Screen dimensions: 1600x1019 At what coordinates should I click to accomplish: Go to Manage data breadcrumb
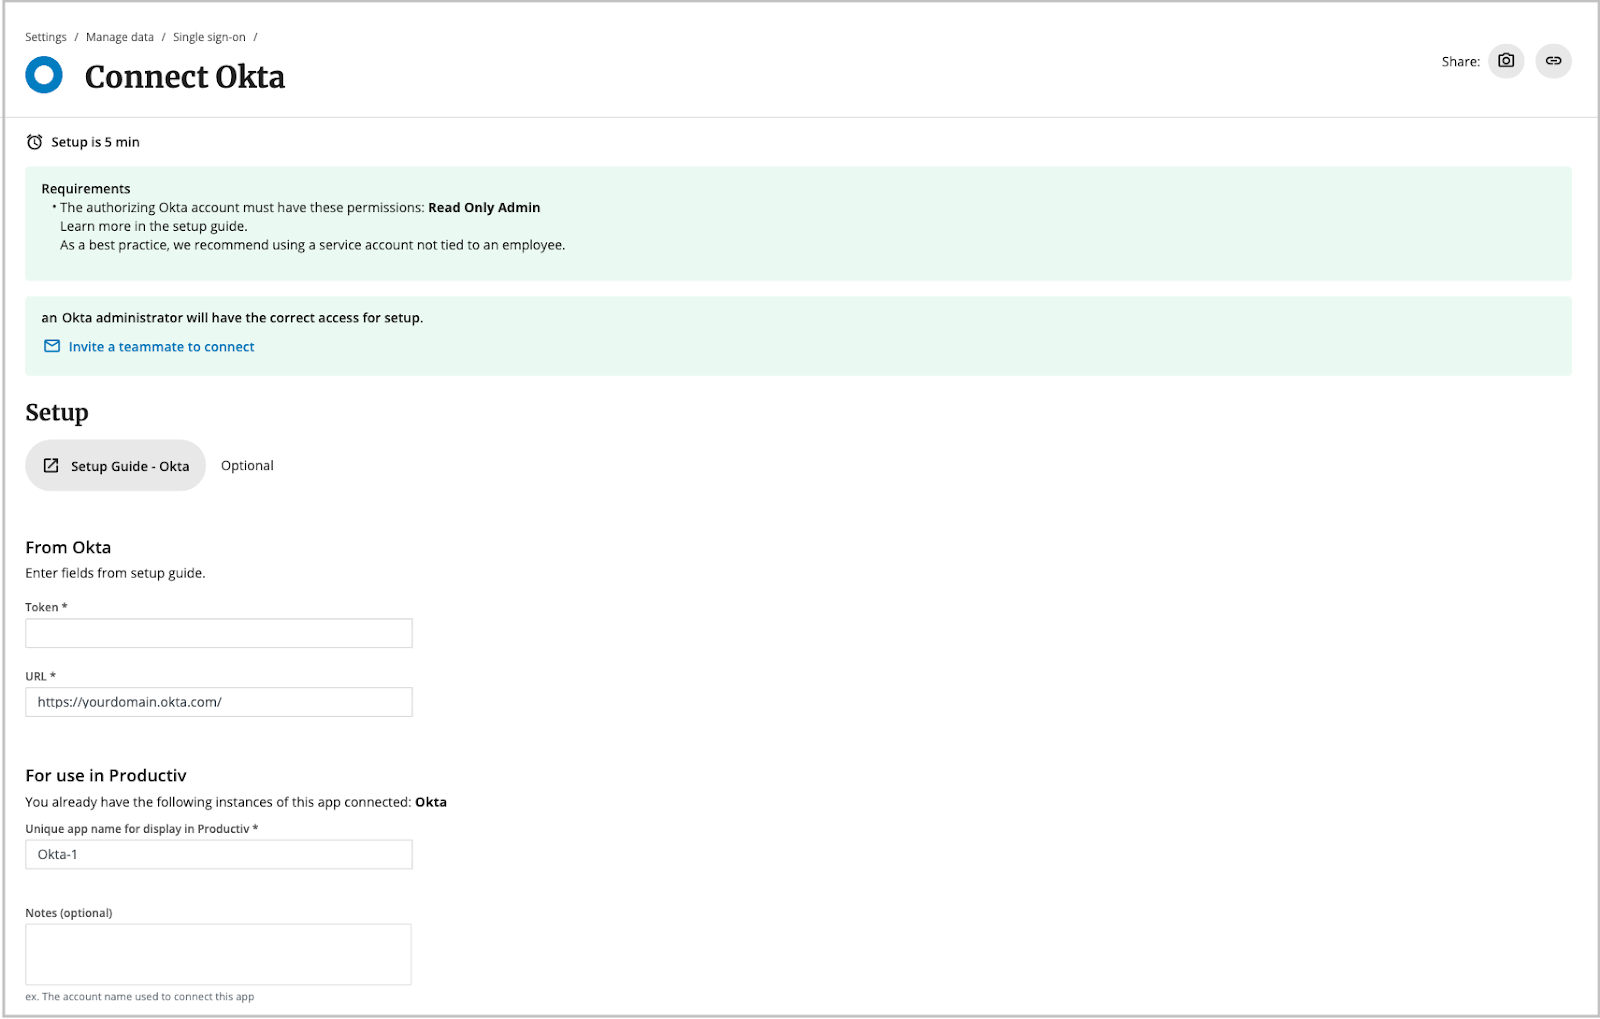pos(120,37)
